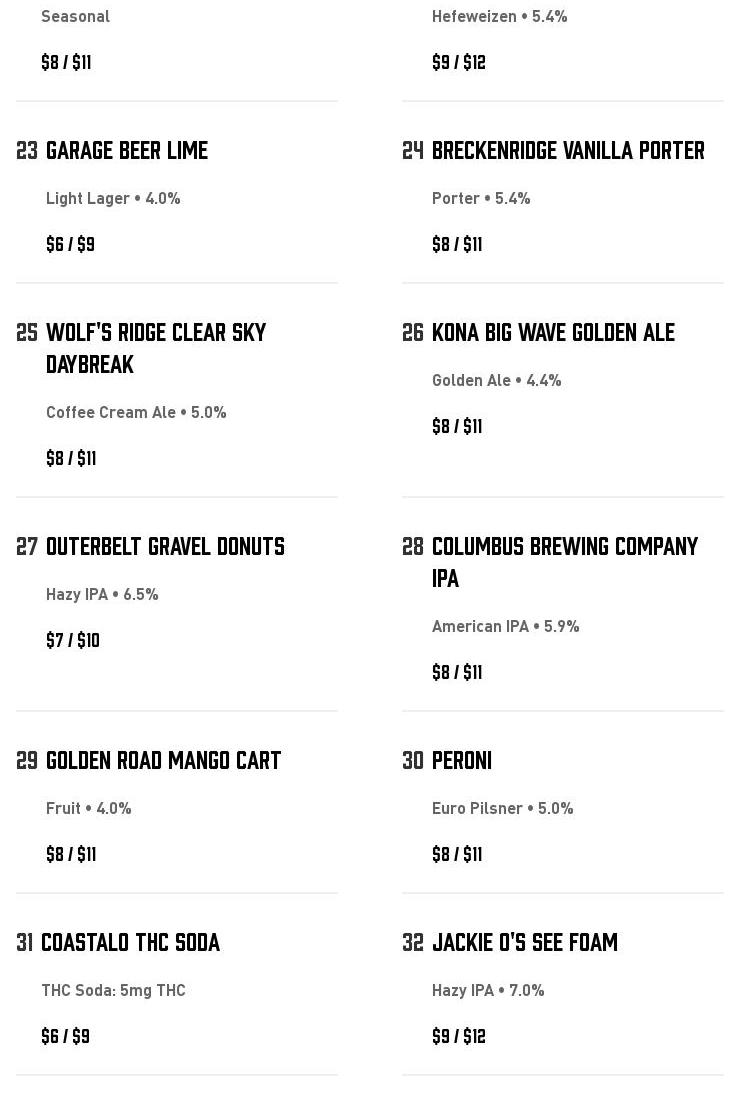Open Kona Big Wave Golden Ale
The height and width of the screenshot is (1105, 740).
553,332
